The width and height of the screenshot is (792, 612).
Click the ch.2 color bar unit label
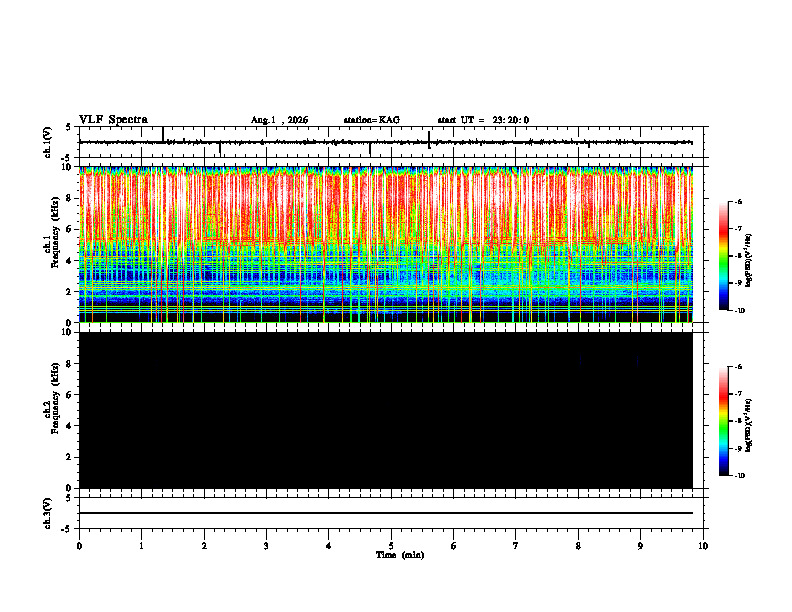[749, 426]
